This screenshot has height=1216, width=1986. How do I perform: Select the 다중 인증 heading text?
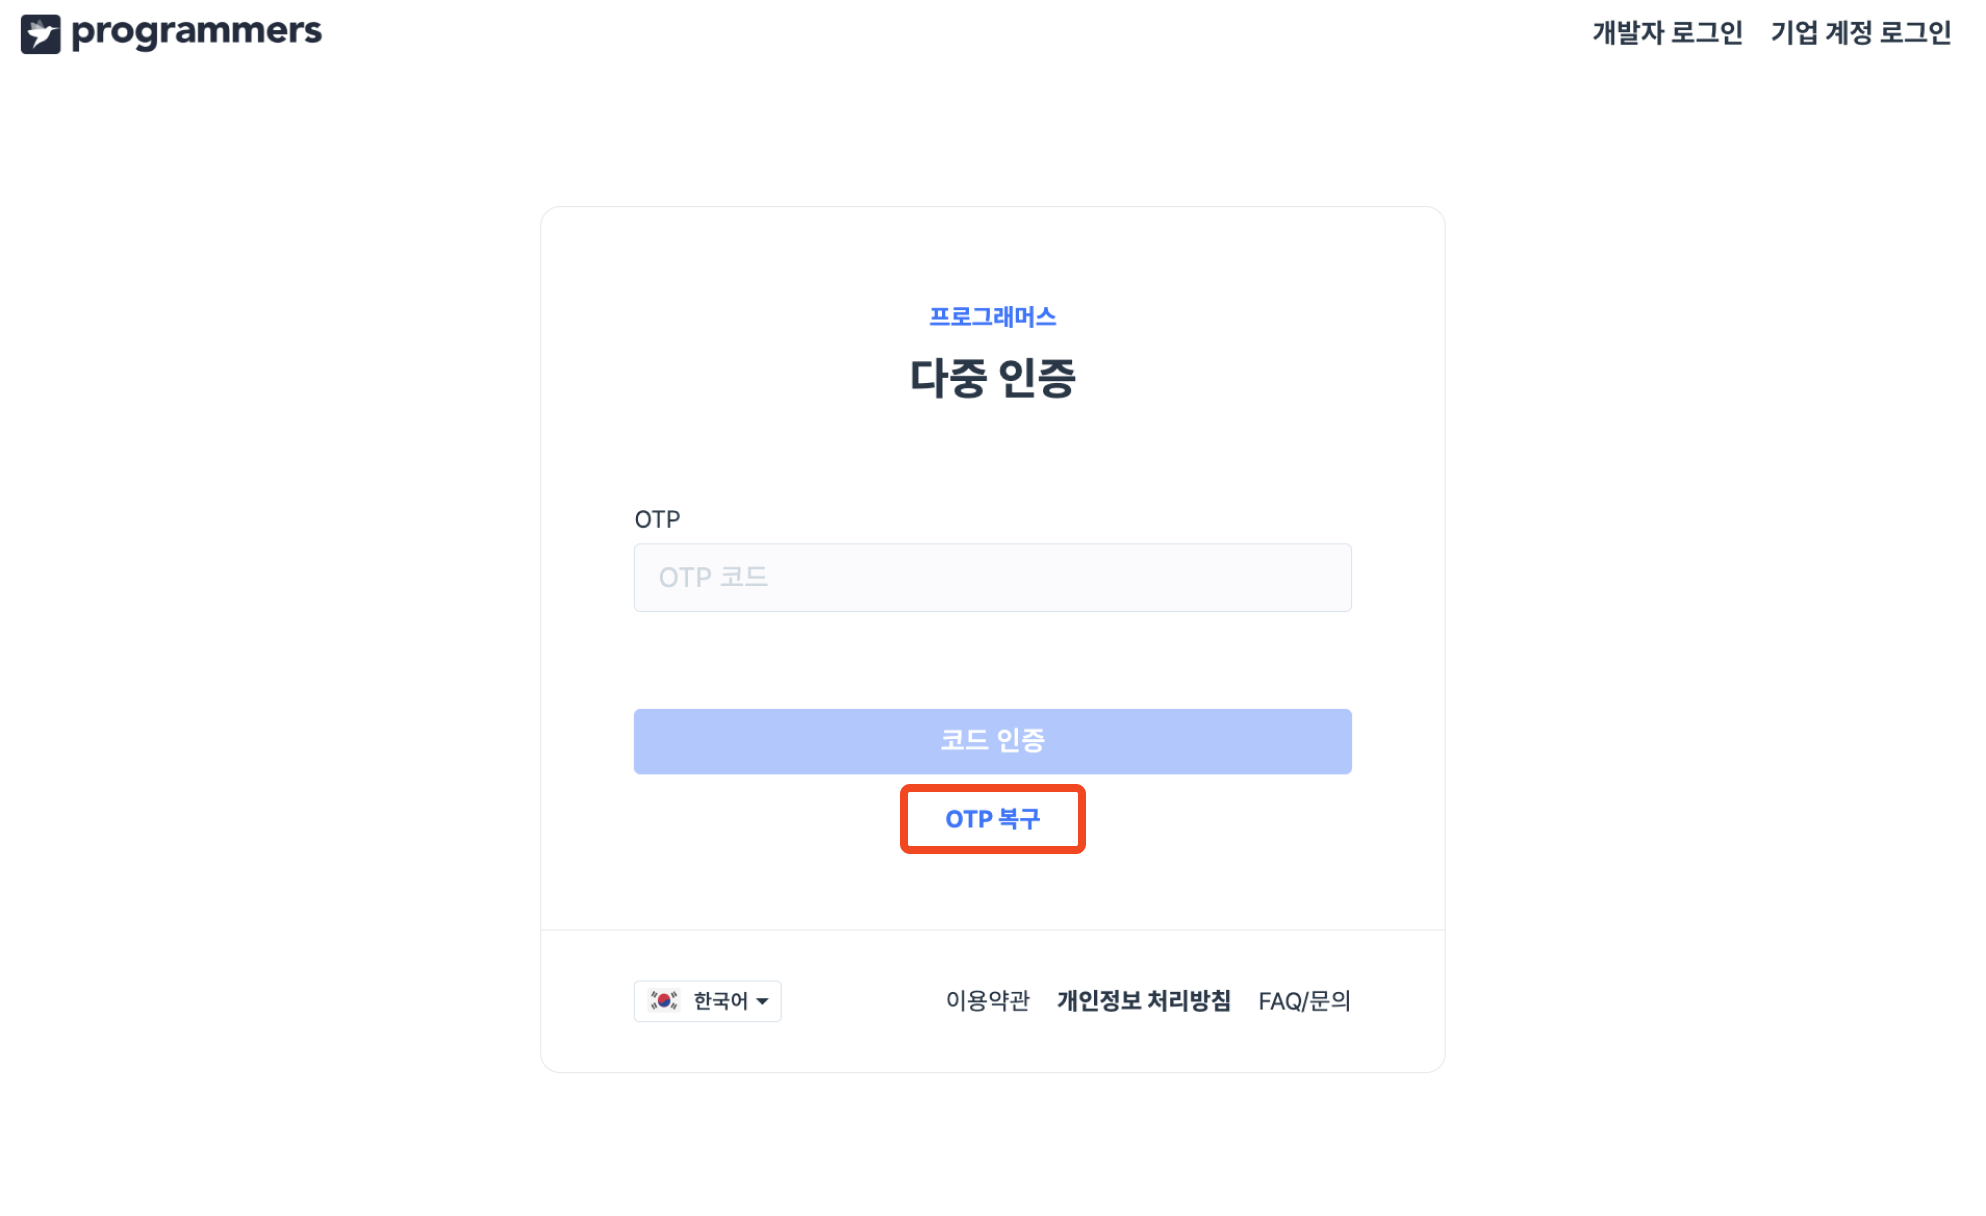click(x=992, y=378)
